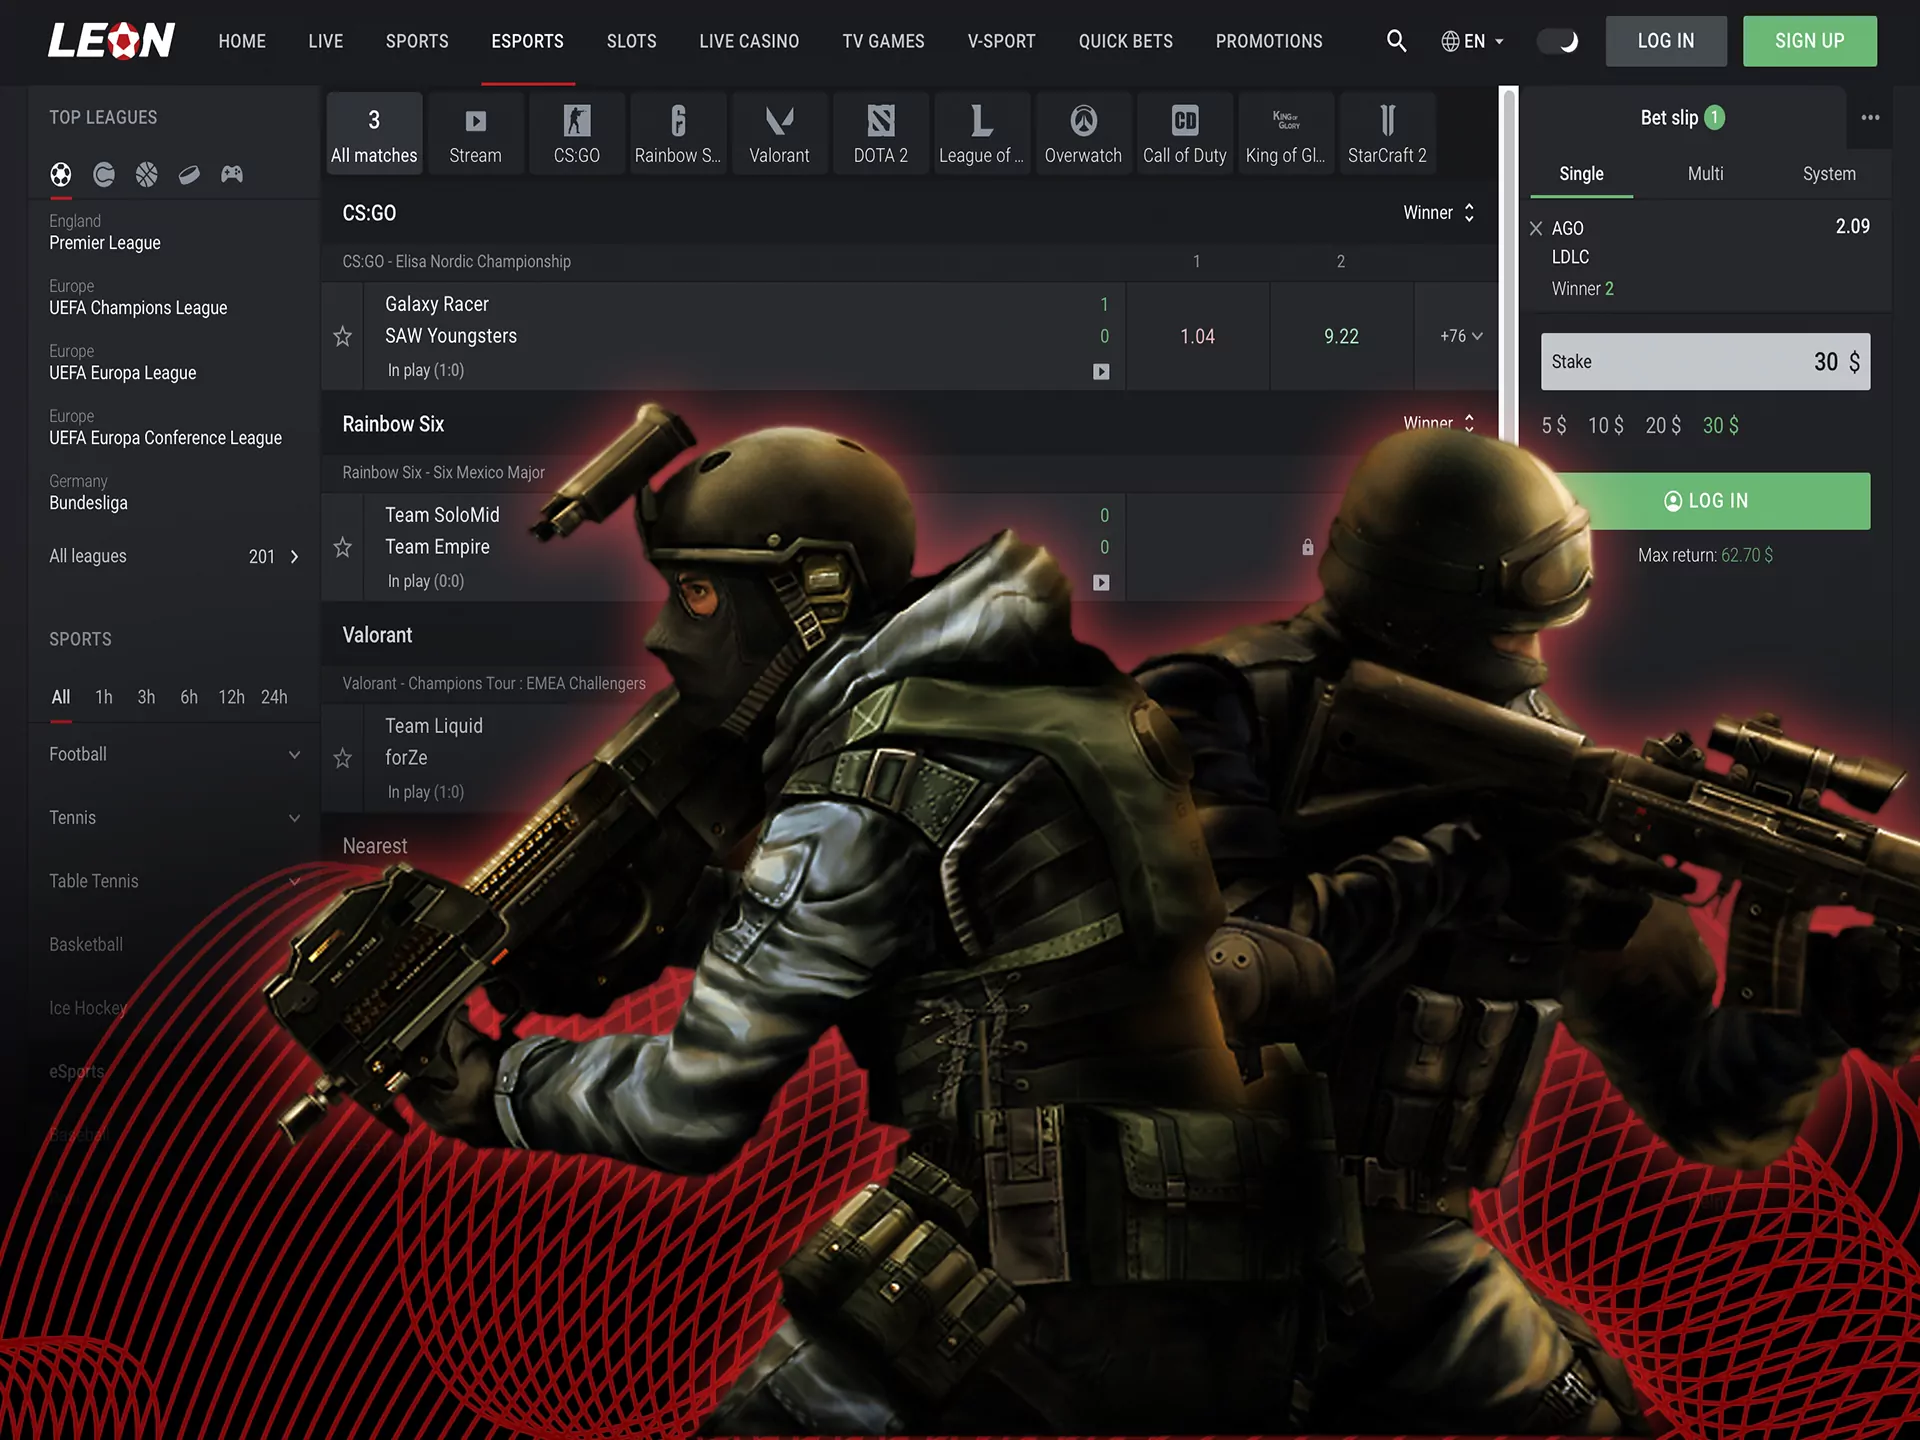Select the second sport icon in Top Leagues

click(x=104, y=175)
